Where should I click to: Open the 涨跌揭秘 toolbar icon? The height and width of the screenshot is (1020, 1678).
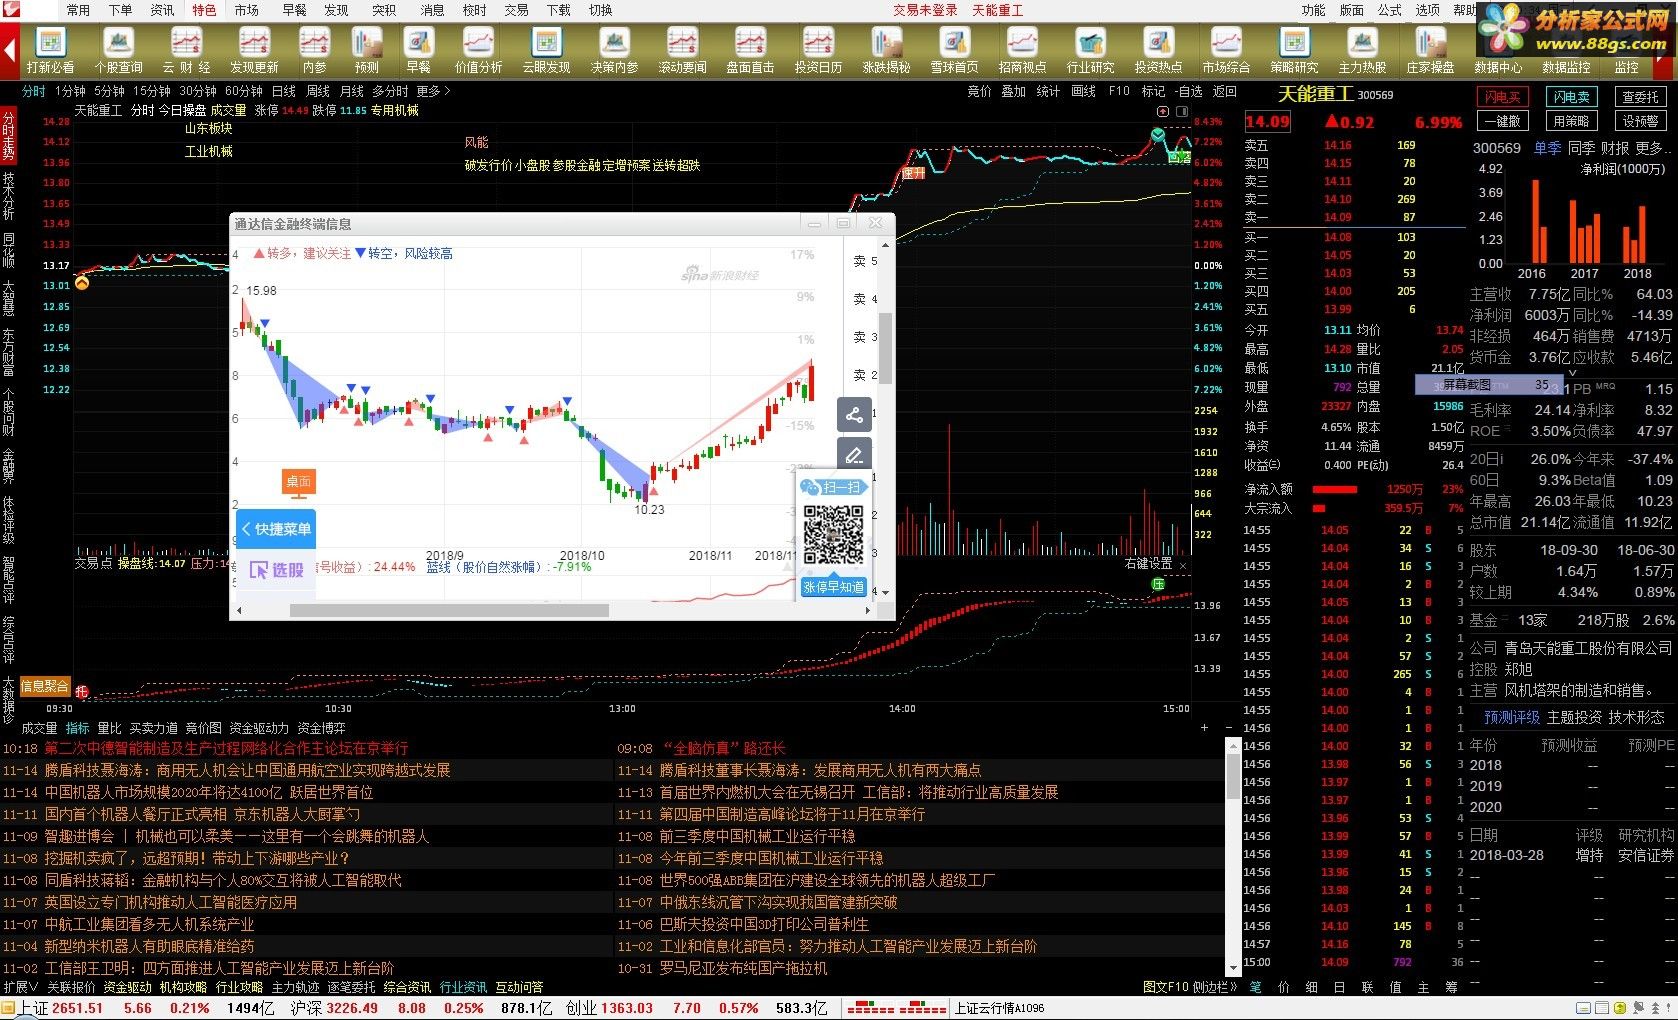(886, 50)
